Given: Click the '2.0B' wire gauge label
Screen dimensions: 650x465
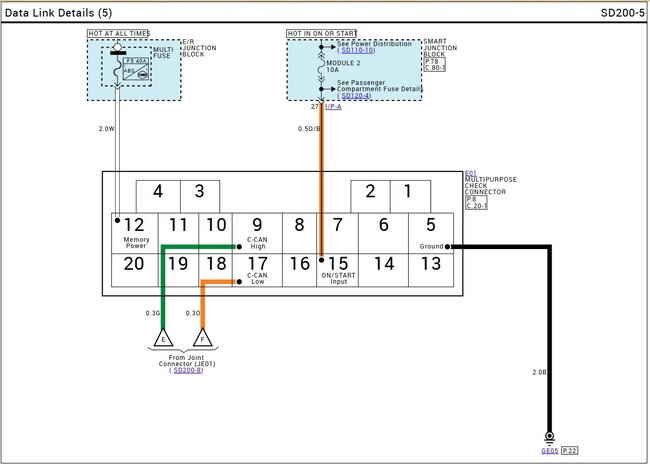Looking at the screenshot, I should point(539,372).
